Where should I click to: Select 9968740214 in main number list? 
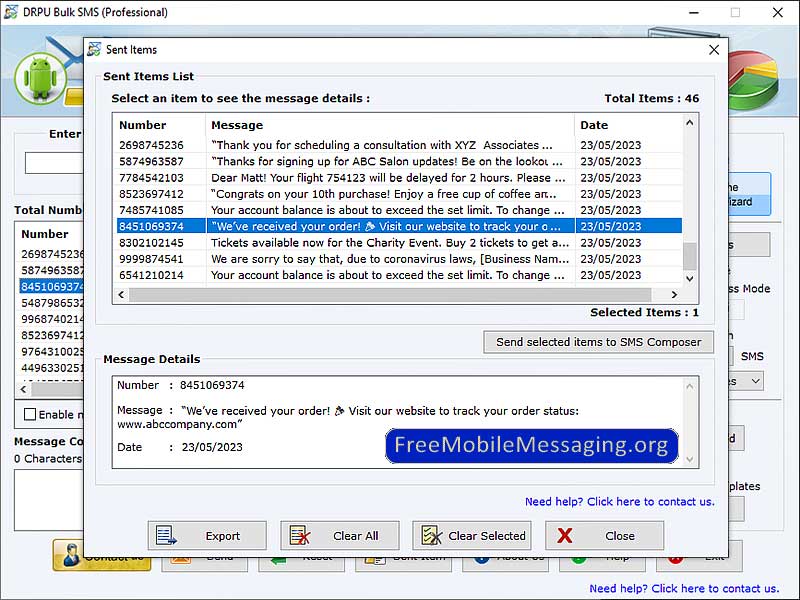(52, 319)
